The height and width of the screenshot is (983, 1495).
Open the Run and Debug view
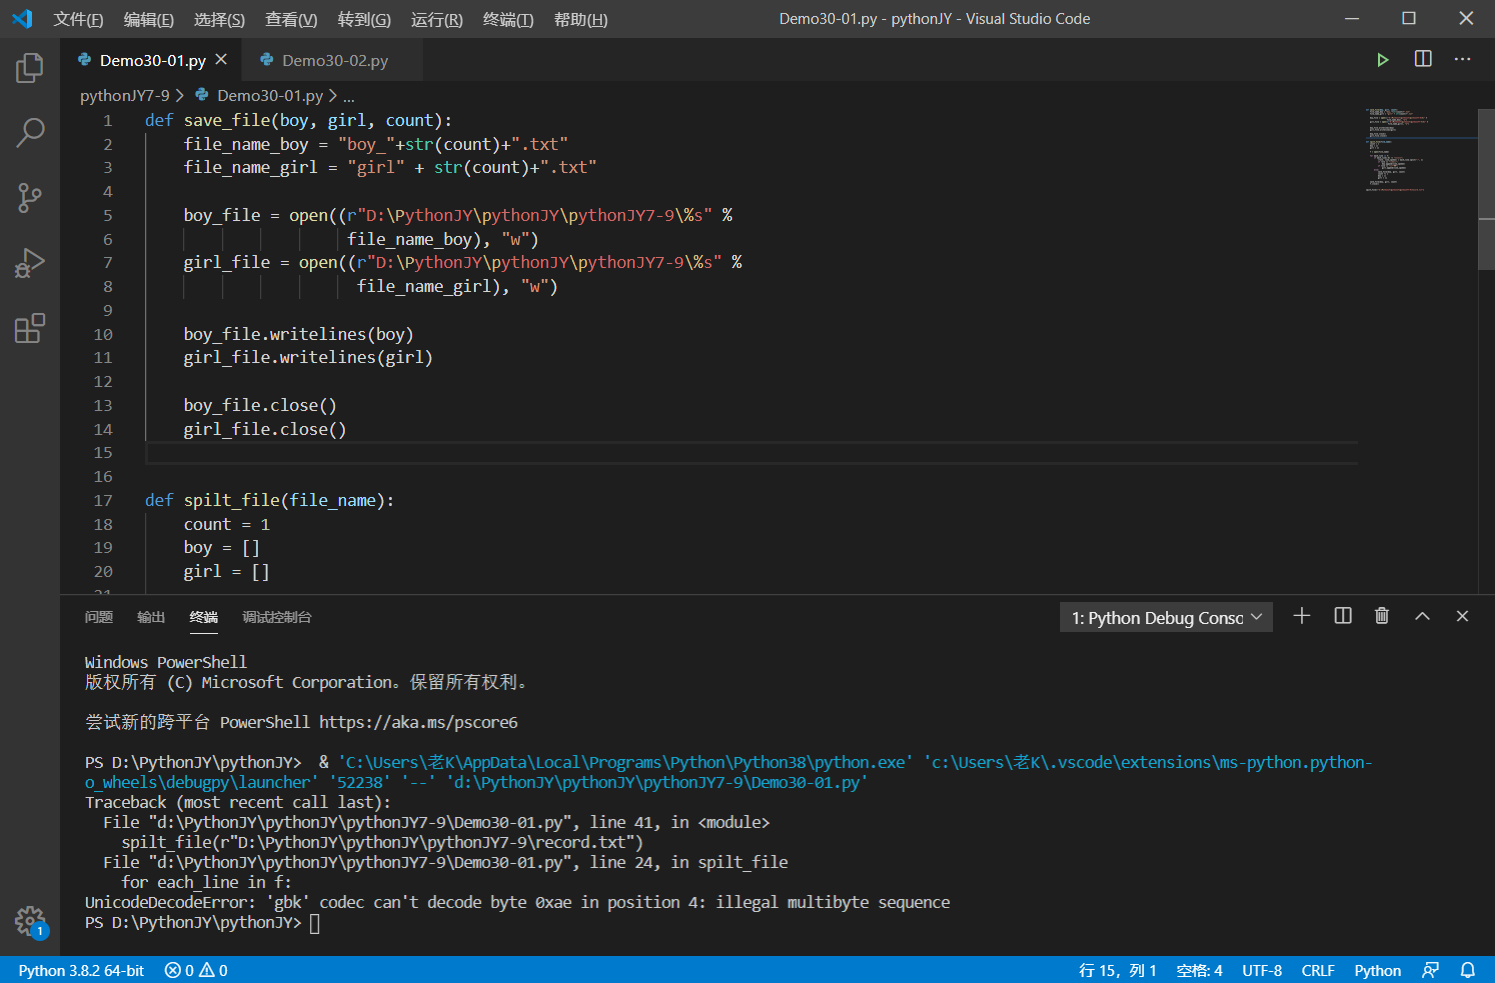click(x=30, y=263)
